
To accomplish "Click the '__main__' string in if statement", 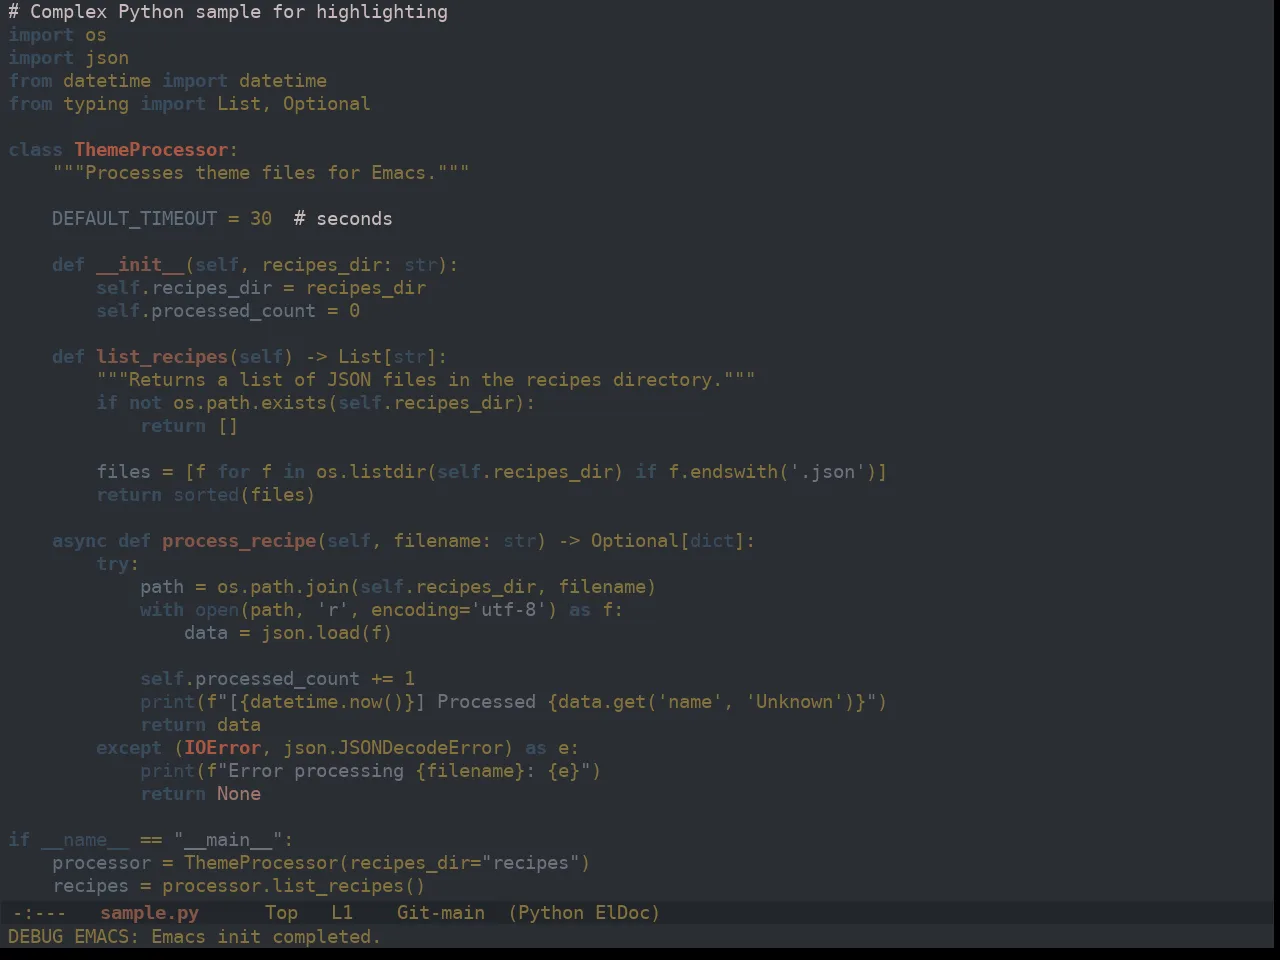I will pyautogui.click(x=228, y=840).
